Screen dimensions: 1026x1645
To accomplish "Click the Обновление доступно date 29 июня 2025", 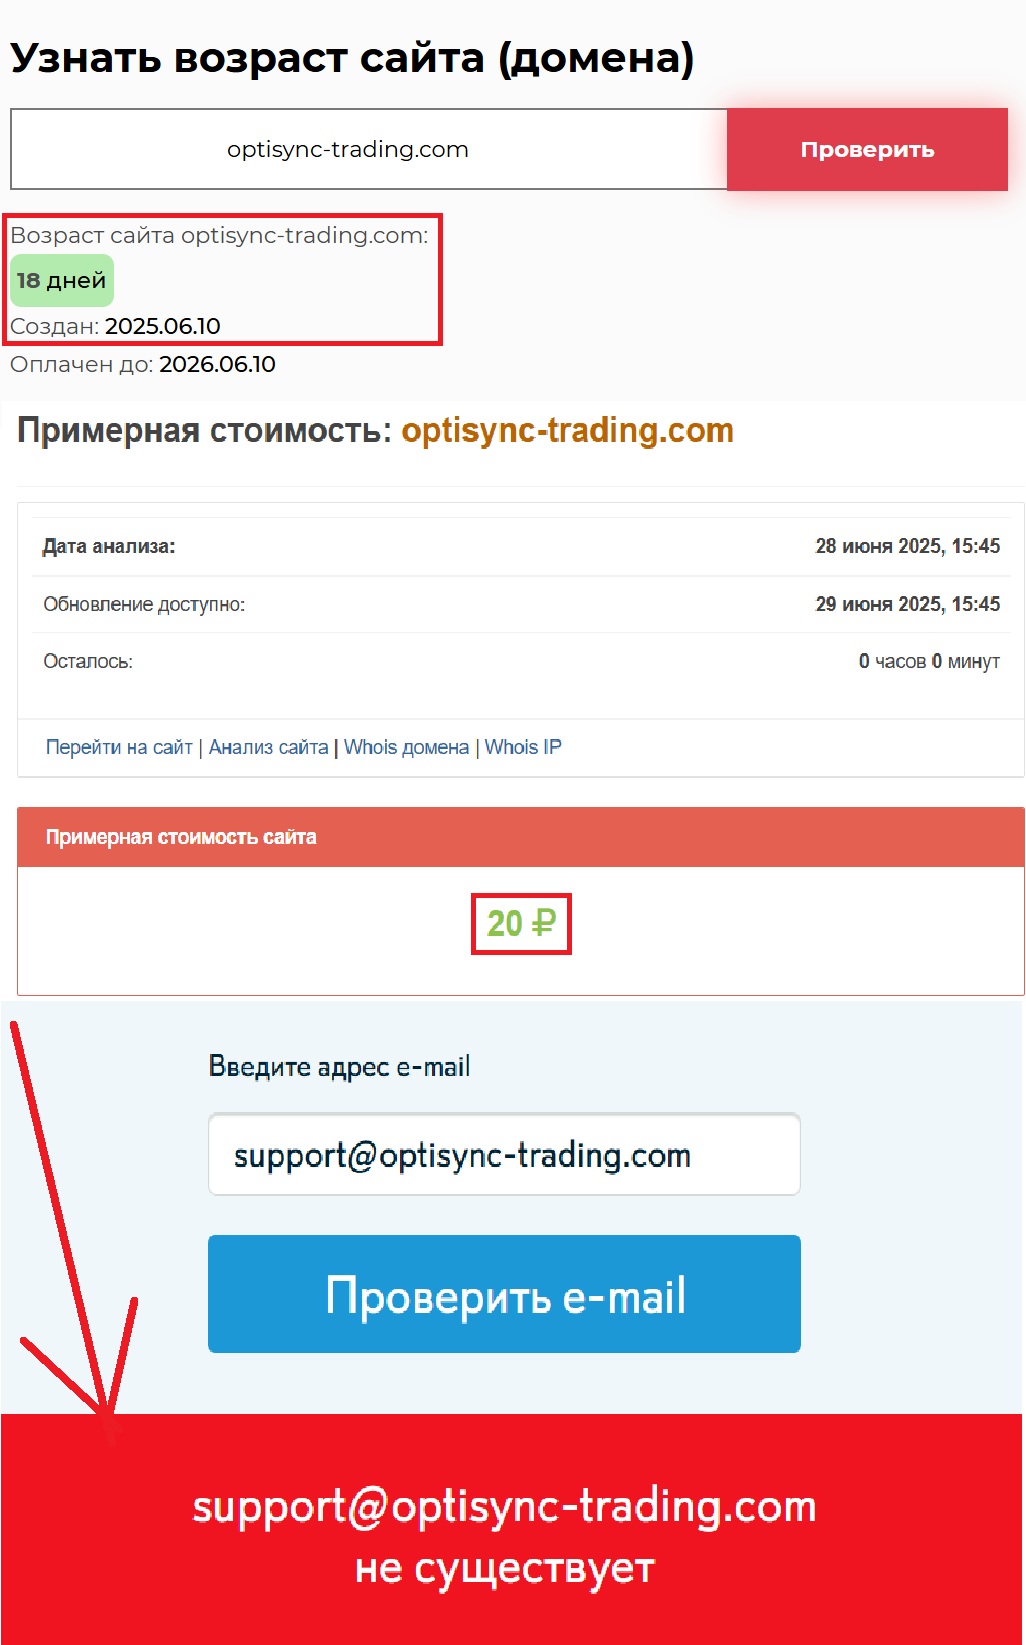I will click(908, 604).
